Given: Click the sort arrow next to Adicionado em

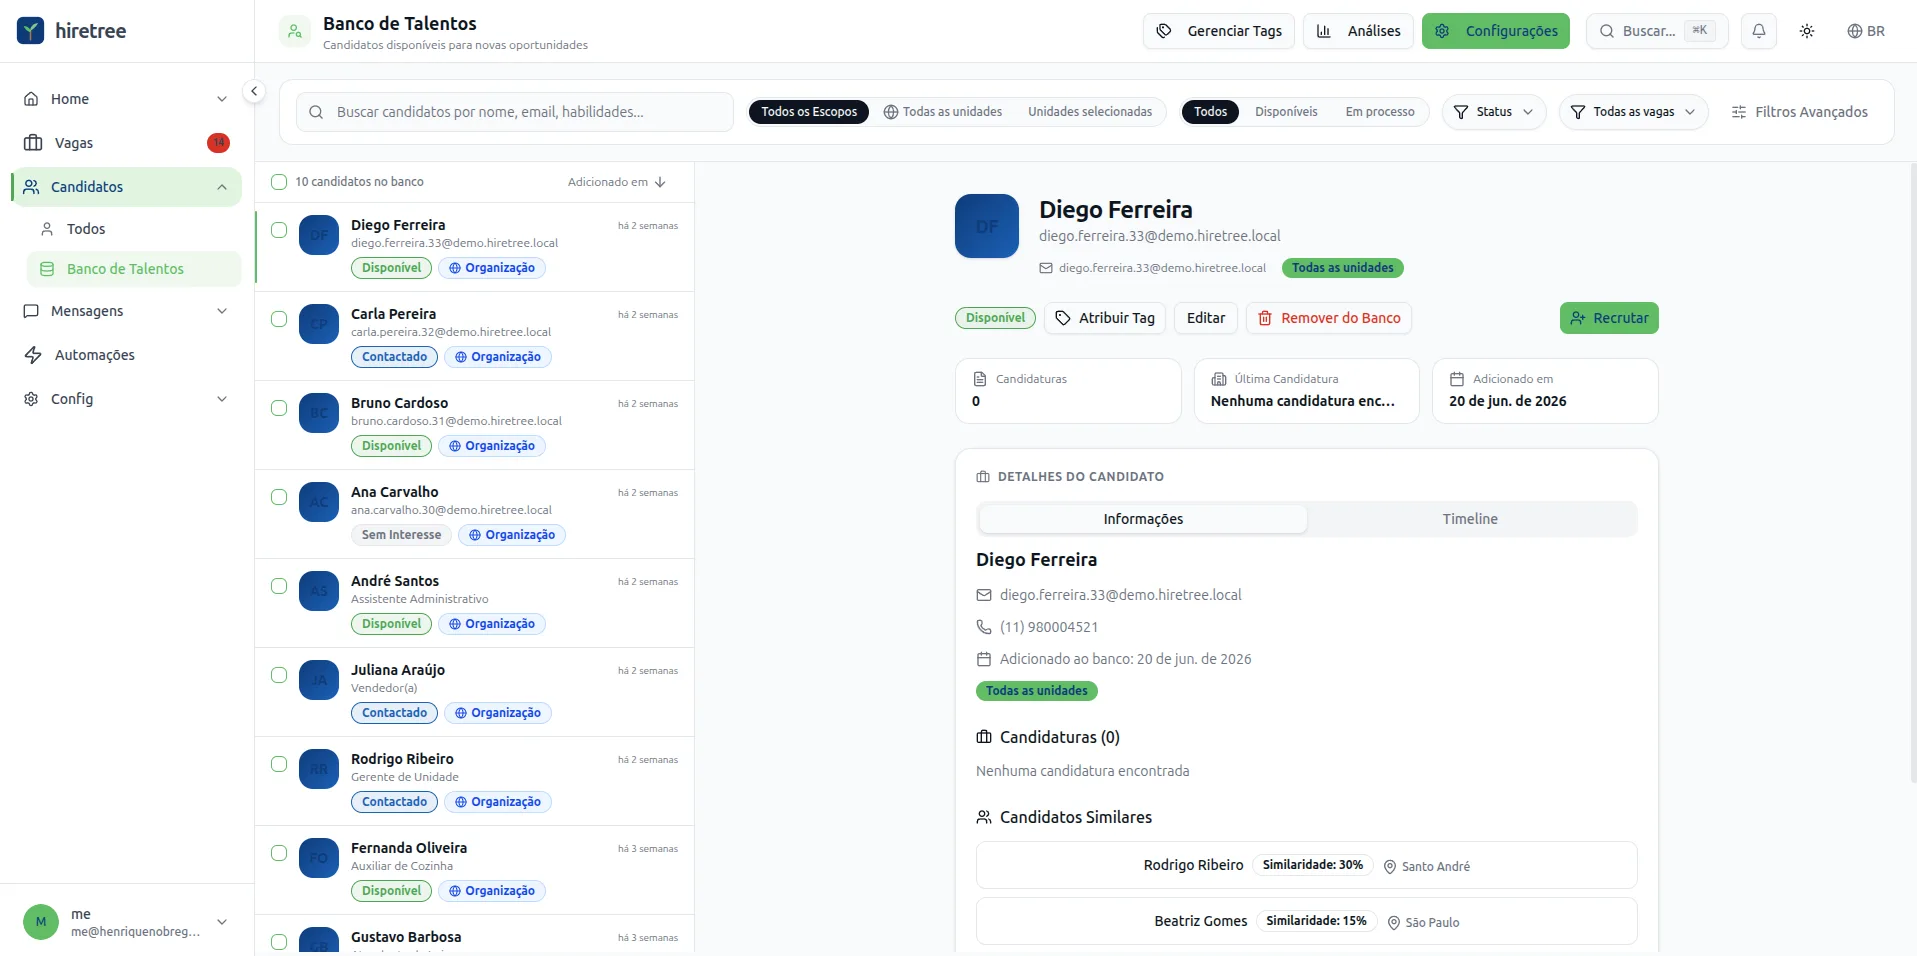Looking at the screenshot, I should [x=660, y=182].
